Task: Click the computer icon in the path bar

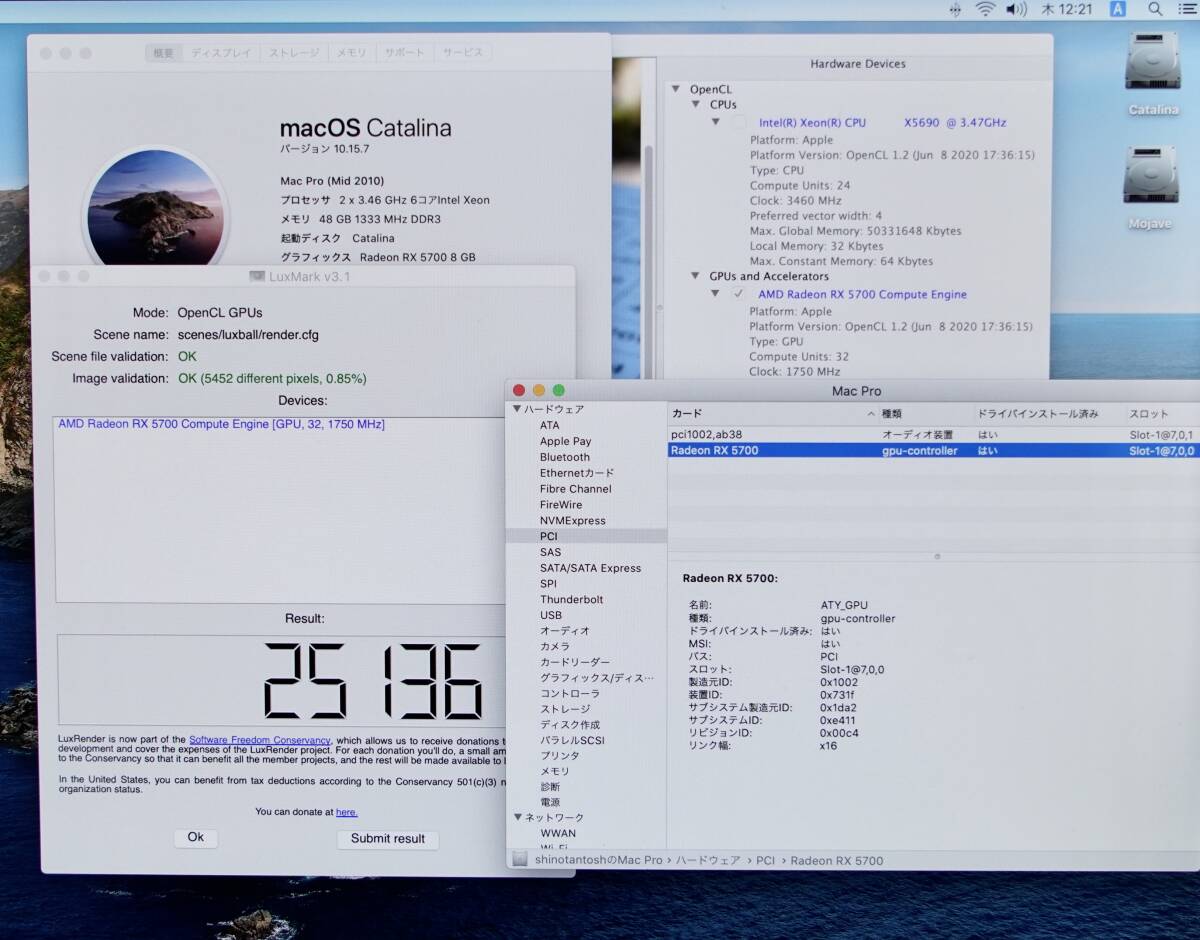Action: coord(520,859)
